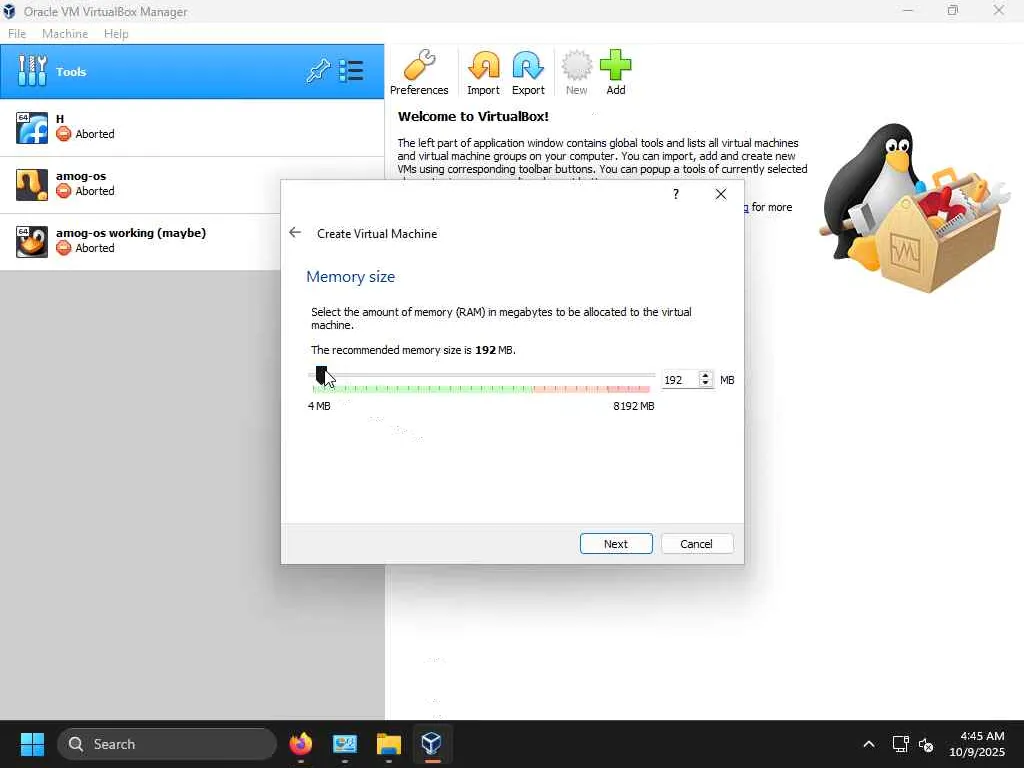The height and width of the screenshot is (768, 1024).
Task: Select the VM named H
Action: [192, 127]
